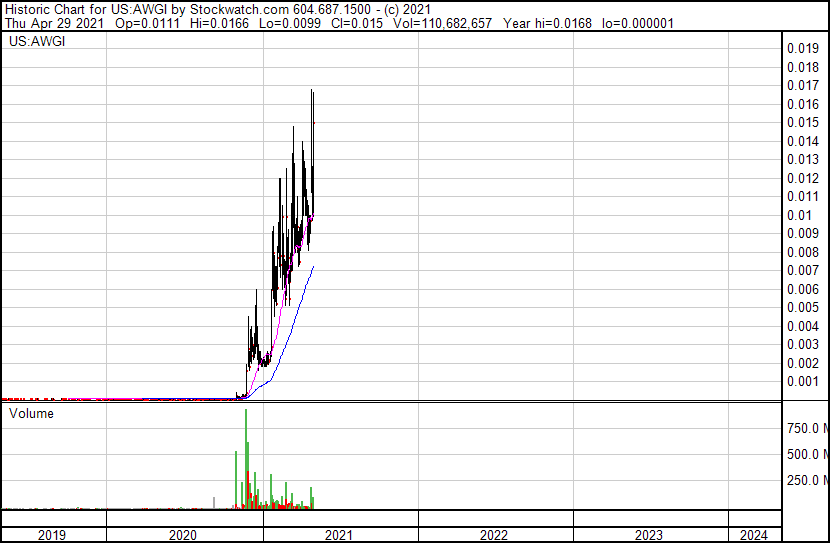Click the chart title 'Historic Chart for US:AWGI'

(86, 10)
